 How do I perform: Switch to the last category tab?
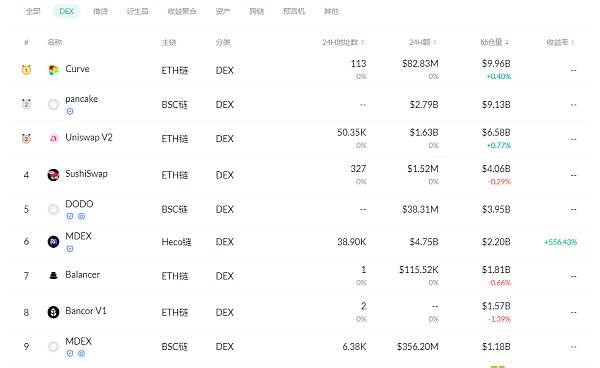tap(331, 11)
